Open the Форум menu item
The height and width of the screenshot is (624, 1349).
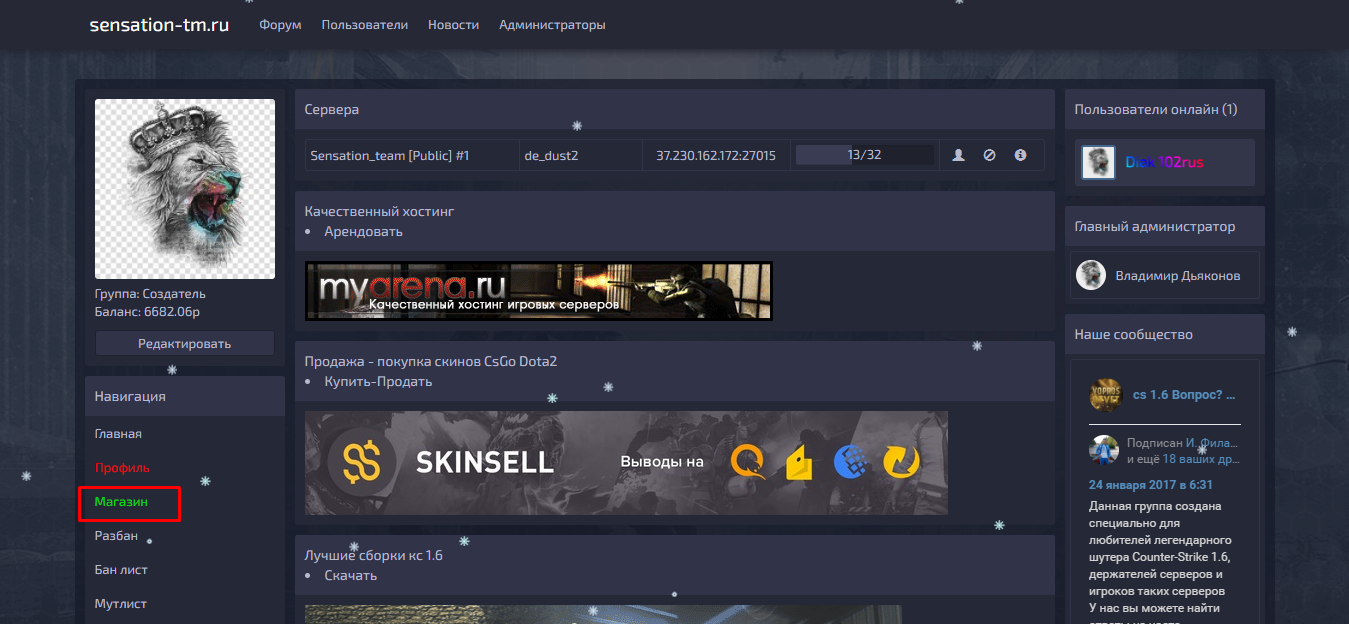coord(280,25)
